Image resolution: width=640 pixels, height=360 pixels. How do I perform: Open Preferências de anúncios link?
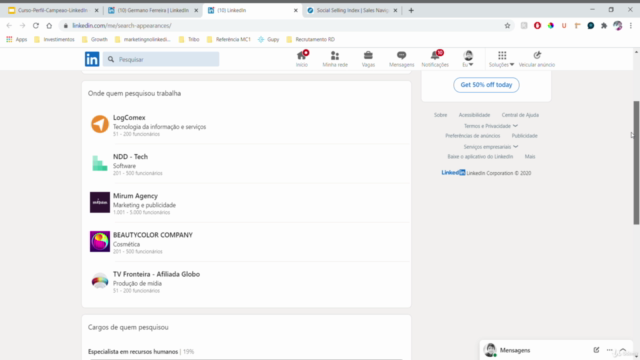[473, 136]
